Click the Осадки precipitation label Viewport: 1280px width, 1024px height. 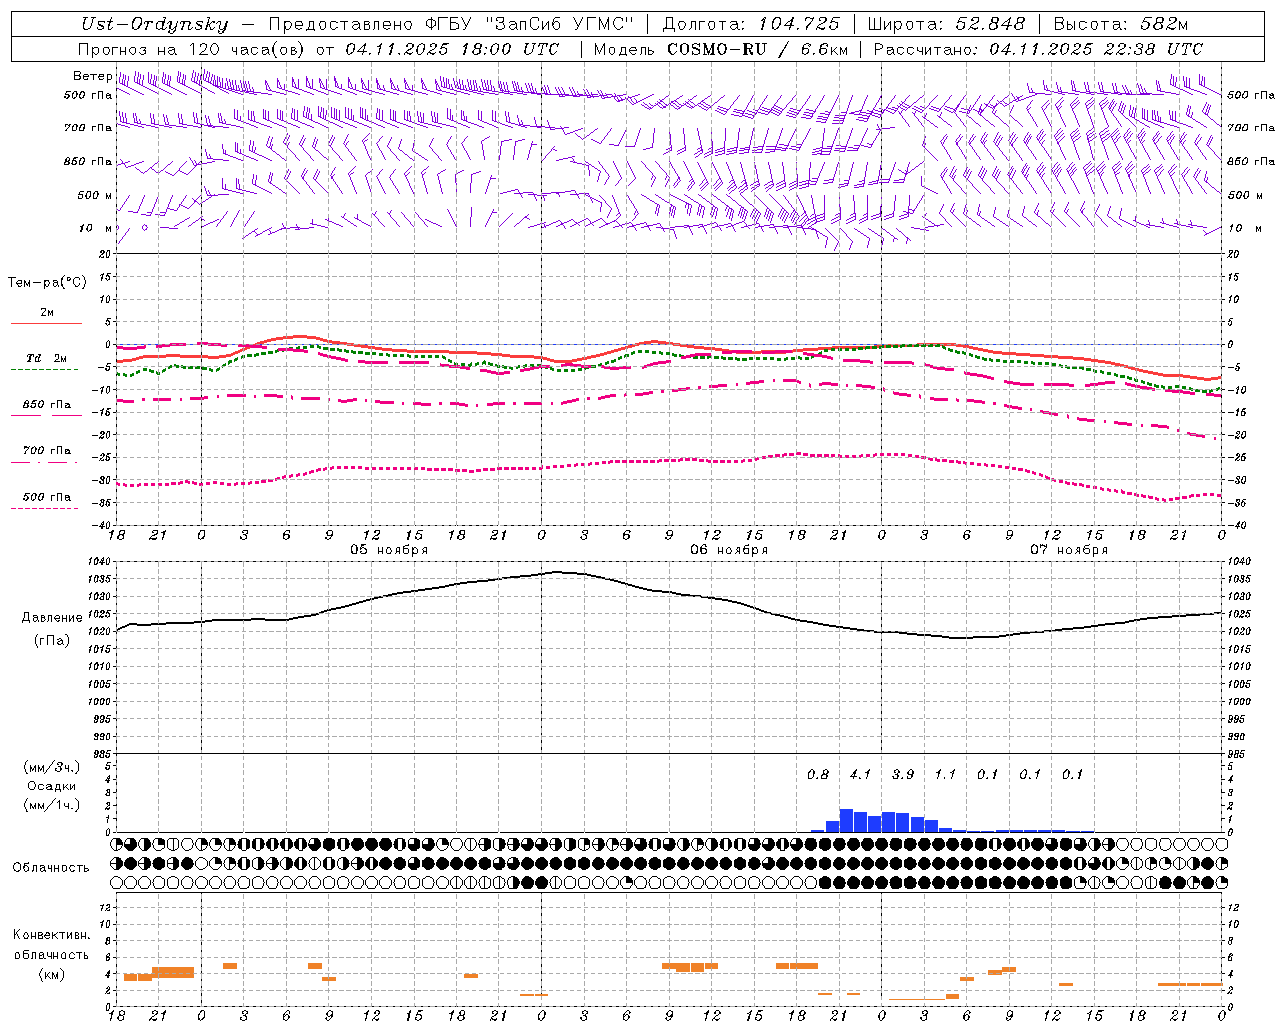[51, 786]
